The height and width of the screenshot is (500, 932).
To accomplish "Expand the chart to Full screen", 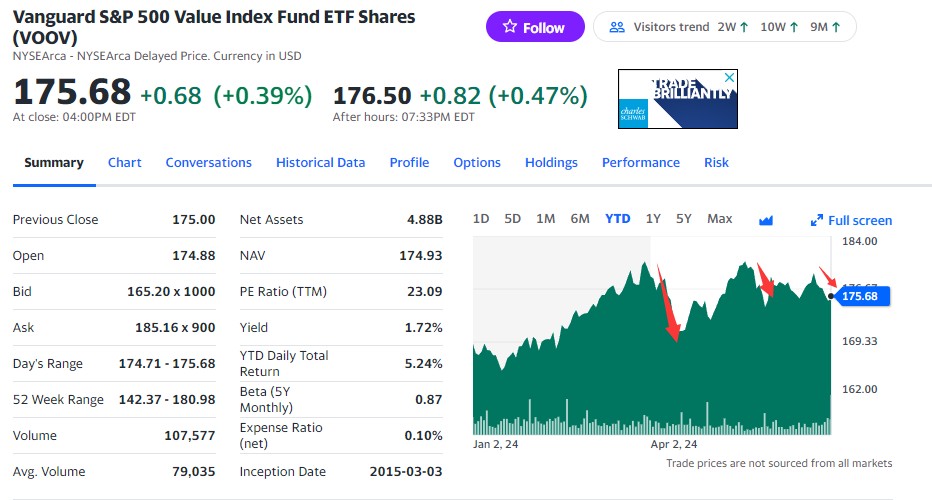I will coord(851,220).
